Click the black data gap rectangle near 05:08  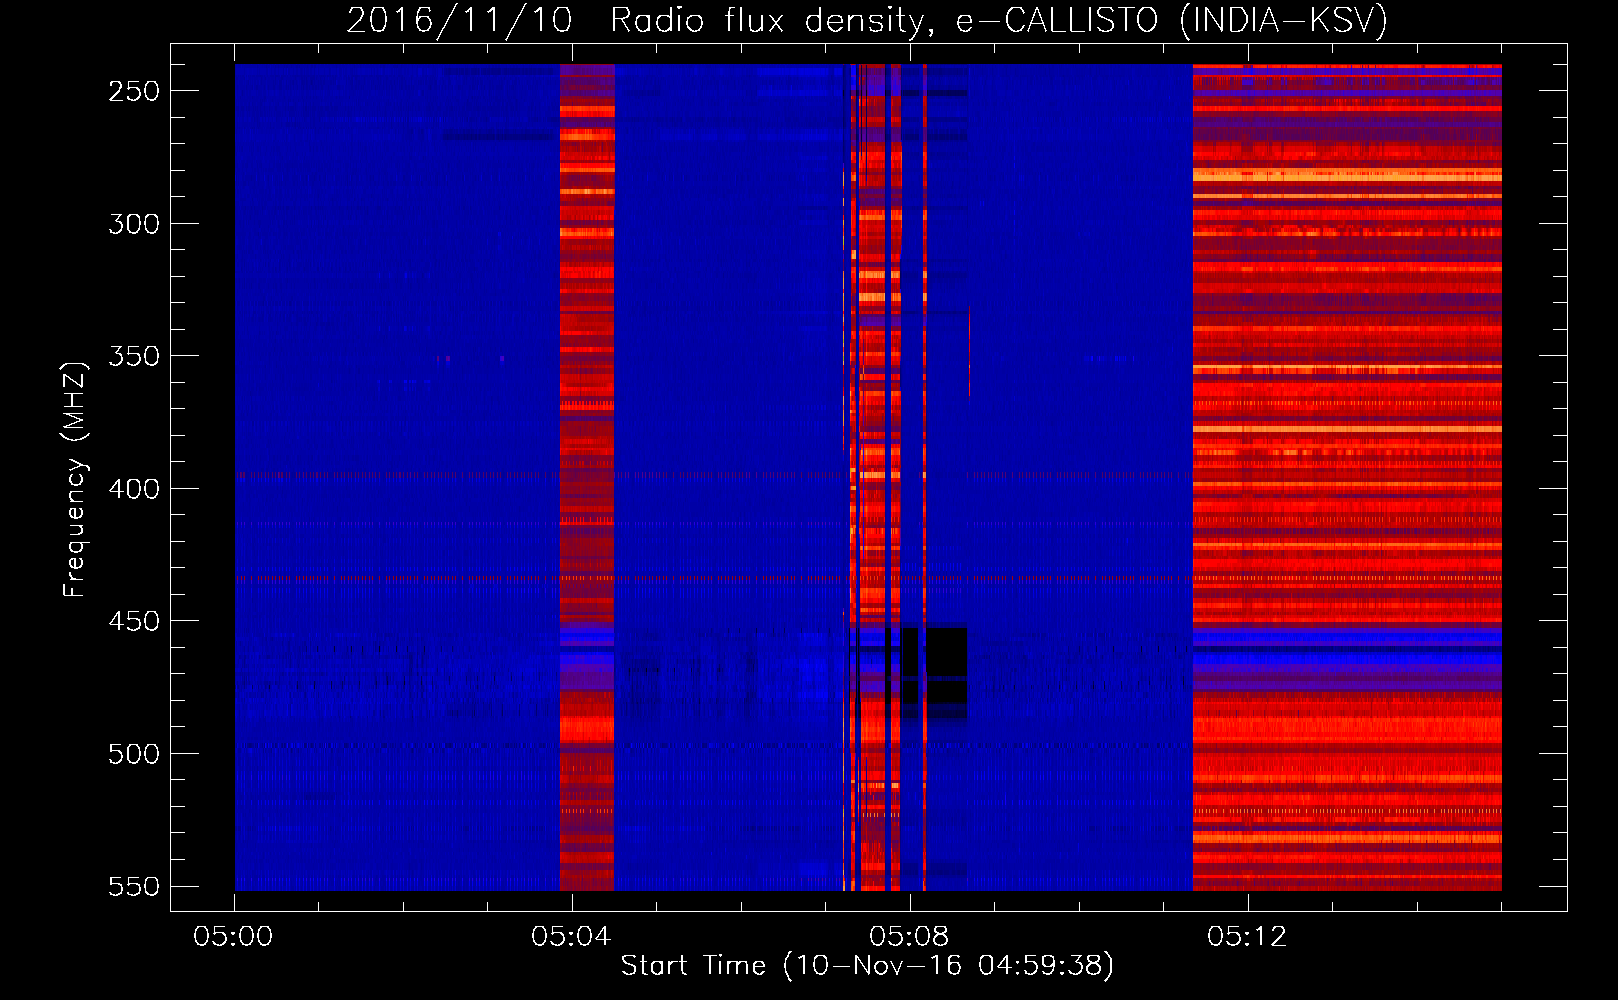946,665
